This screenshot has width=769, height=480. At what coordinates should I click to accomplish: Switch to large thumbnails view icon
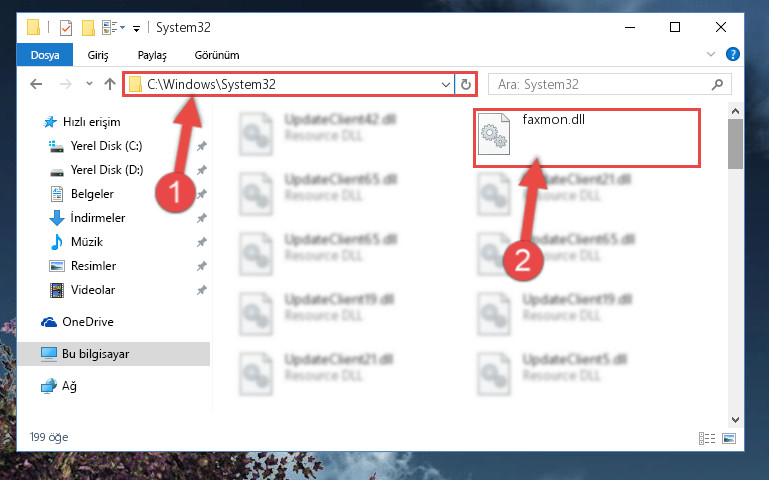[x=729, y=438]
